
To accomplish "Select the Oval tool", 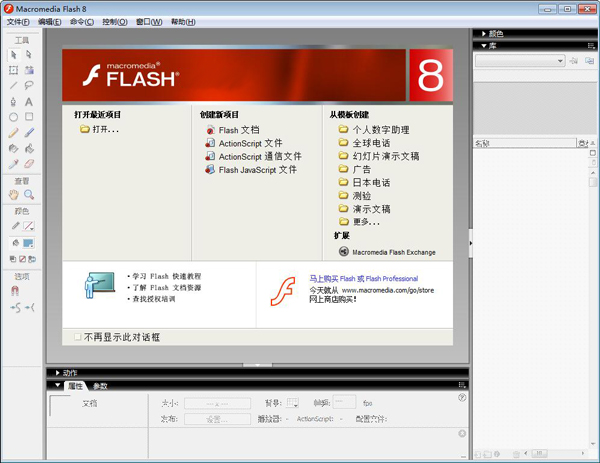I will [x=13, y=117].
